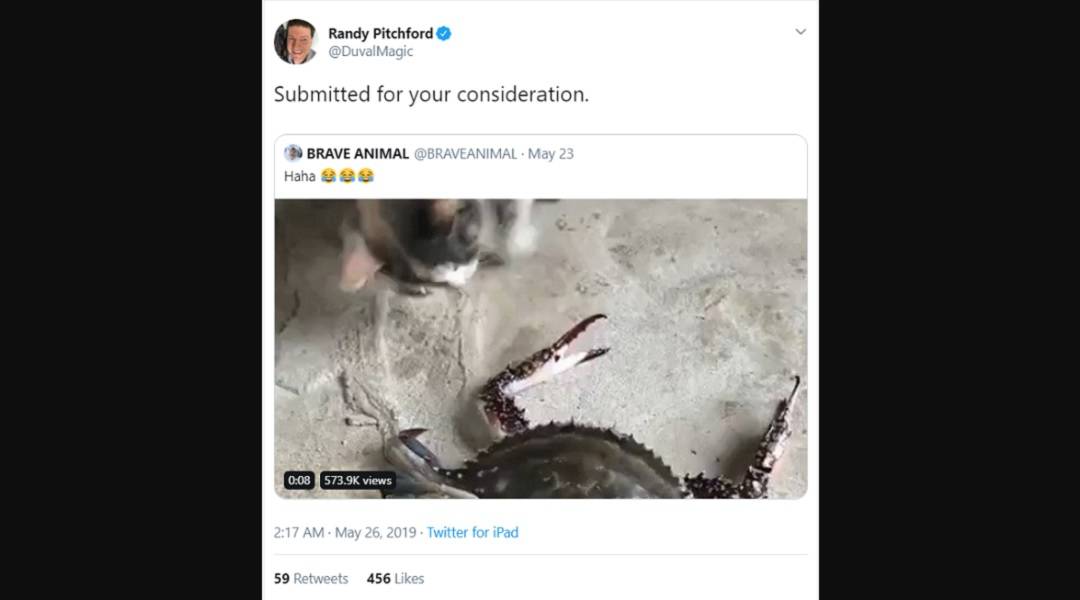Open the tweet options caret in the top right

click(x=800, y=31)
